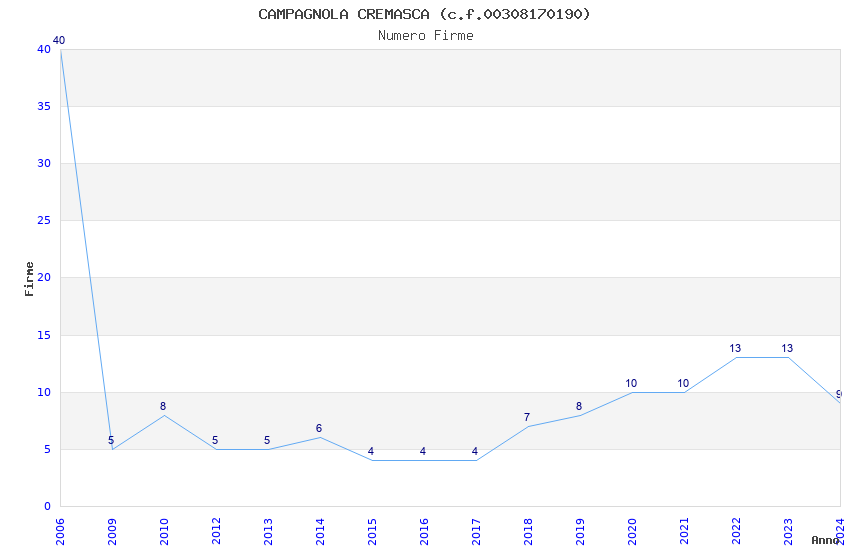The height and width of the screenshot is (550, 850).
Task: Select the 2020 x-axis year label
Action: tap(633, 532)
